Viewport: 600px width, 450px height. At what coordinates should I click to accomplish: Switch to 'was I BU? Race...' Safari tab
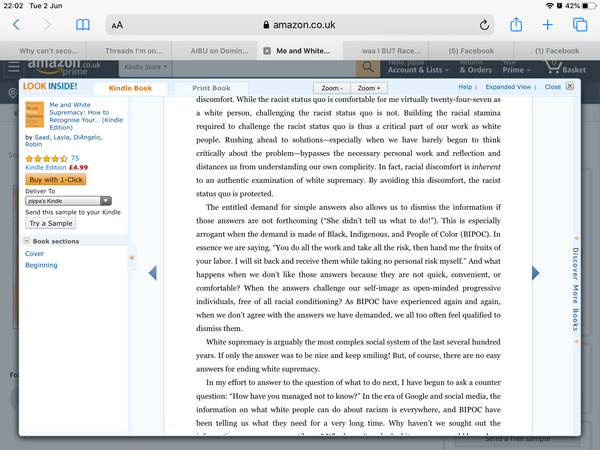386,51
